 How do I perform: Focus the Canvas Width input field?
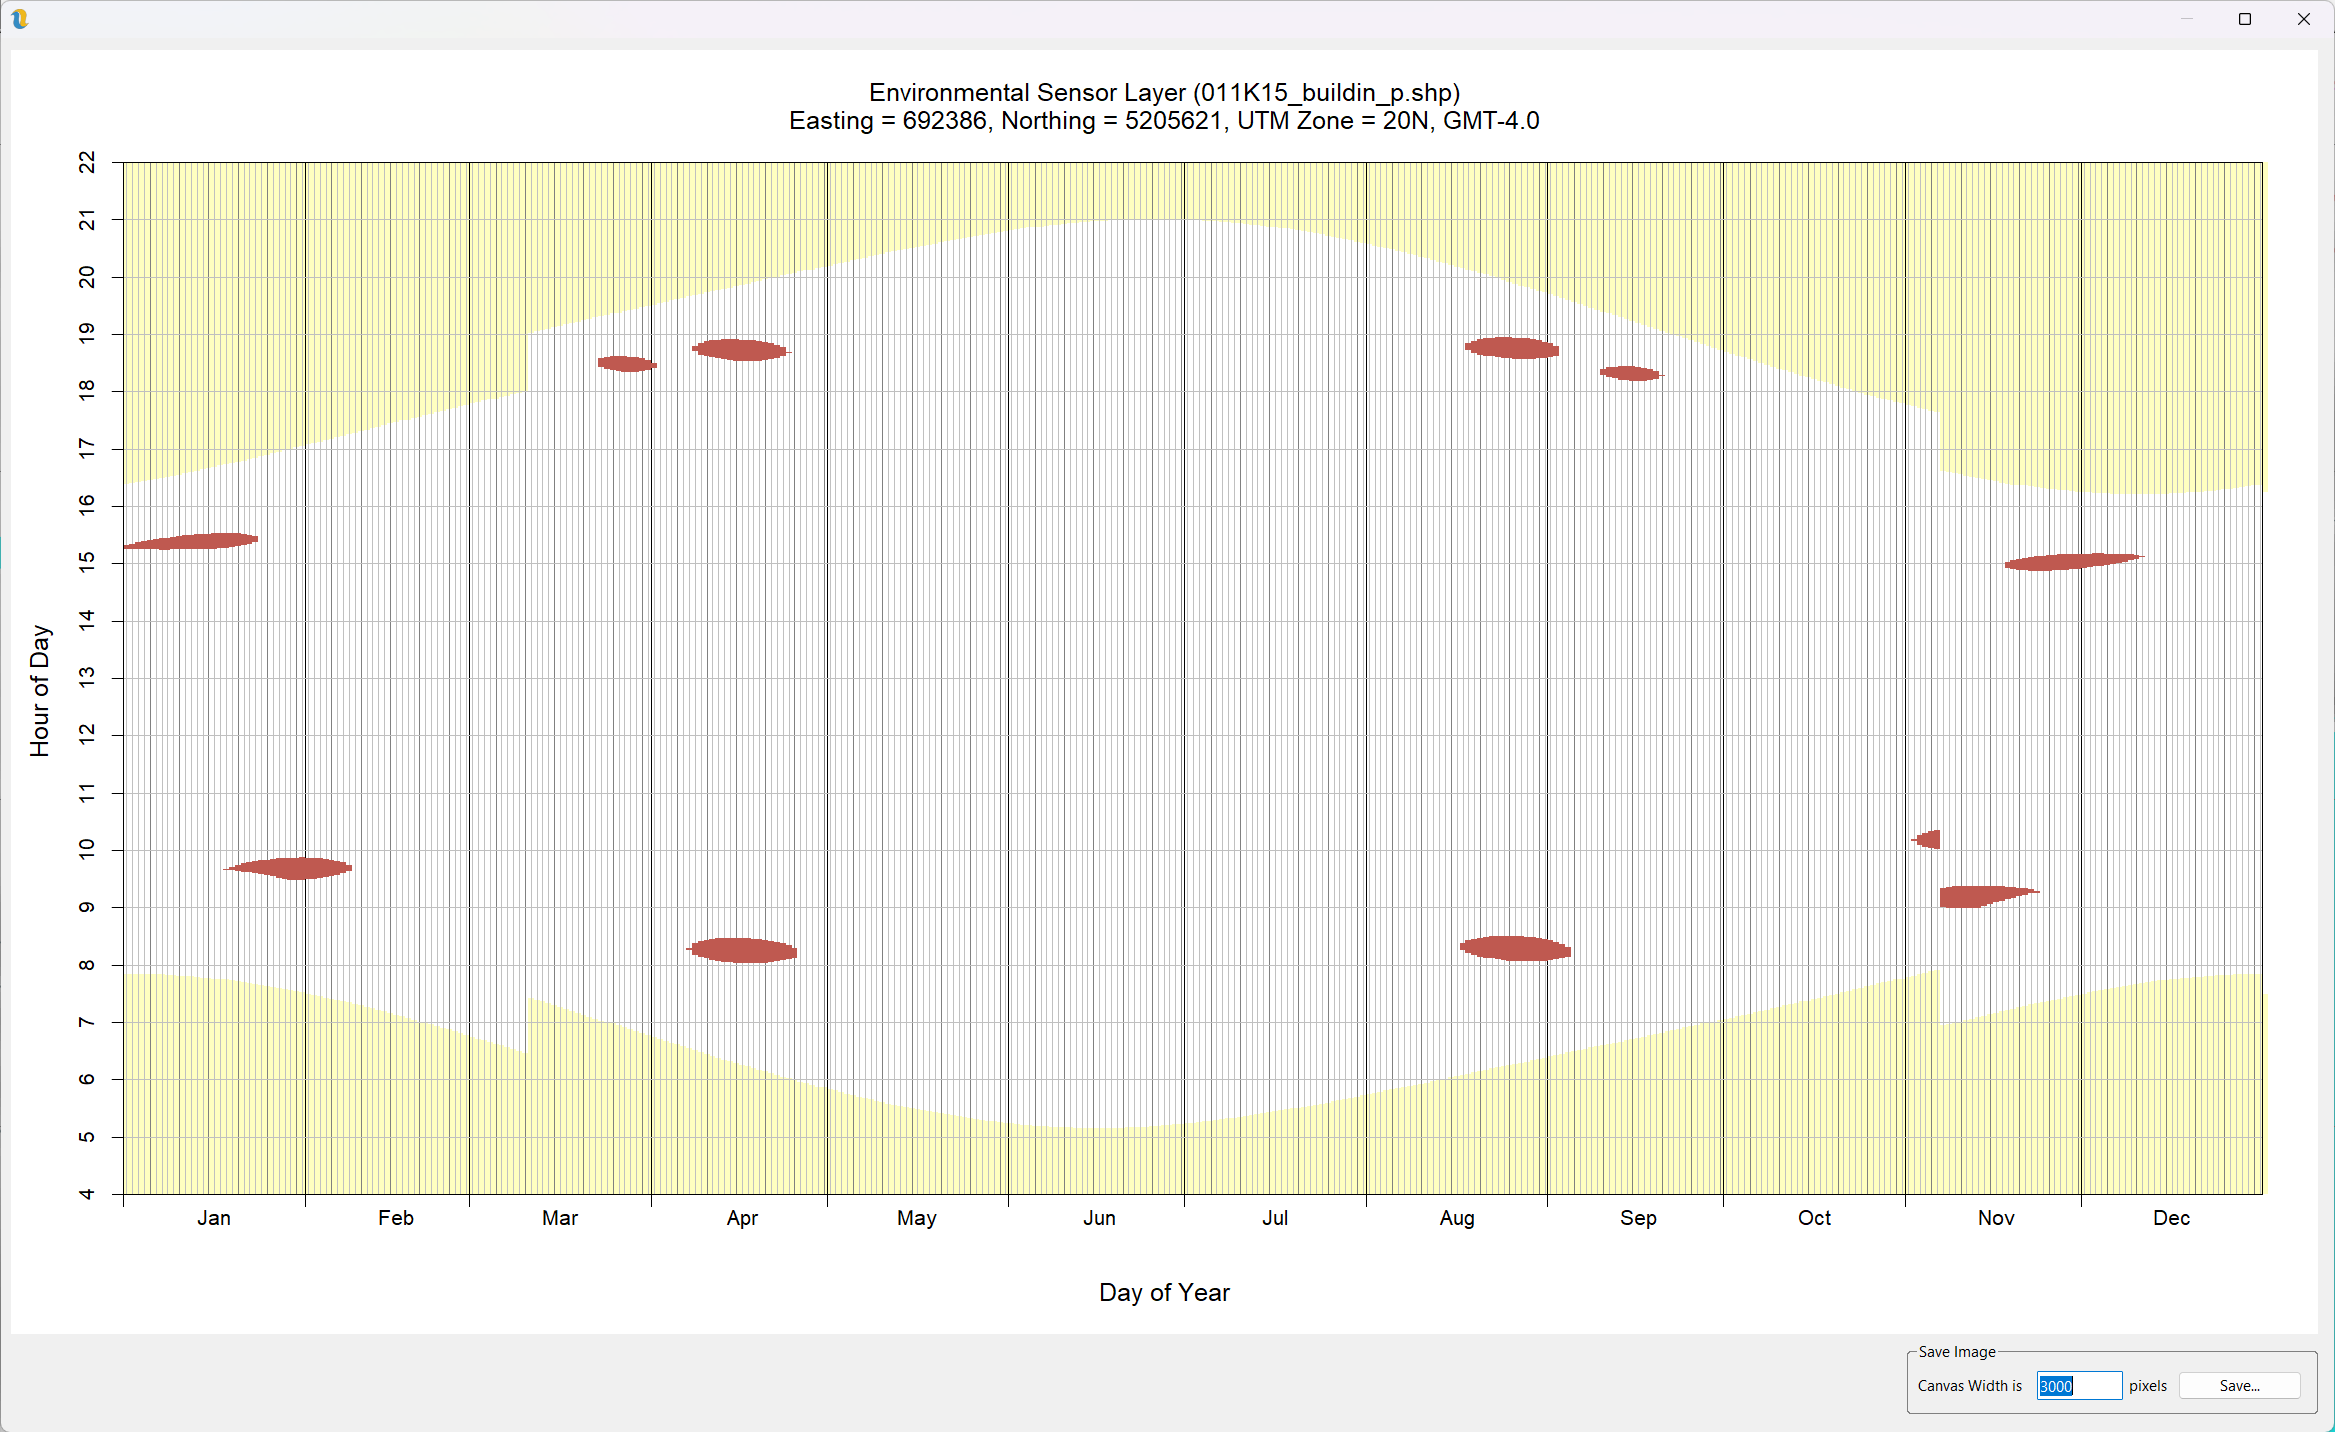(x=2078, y=1385)
